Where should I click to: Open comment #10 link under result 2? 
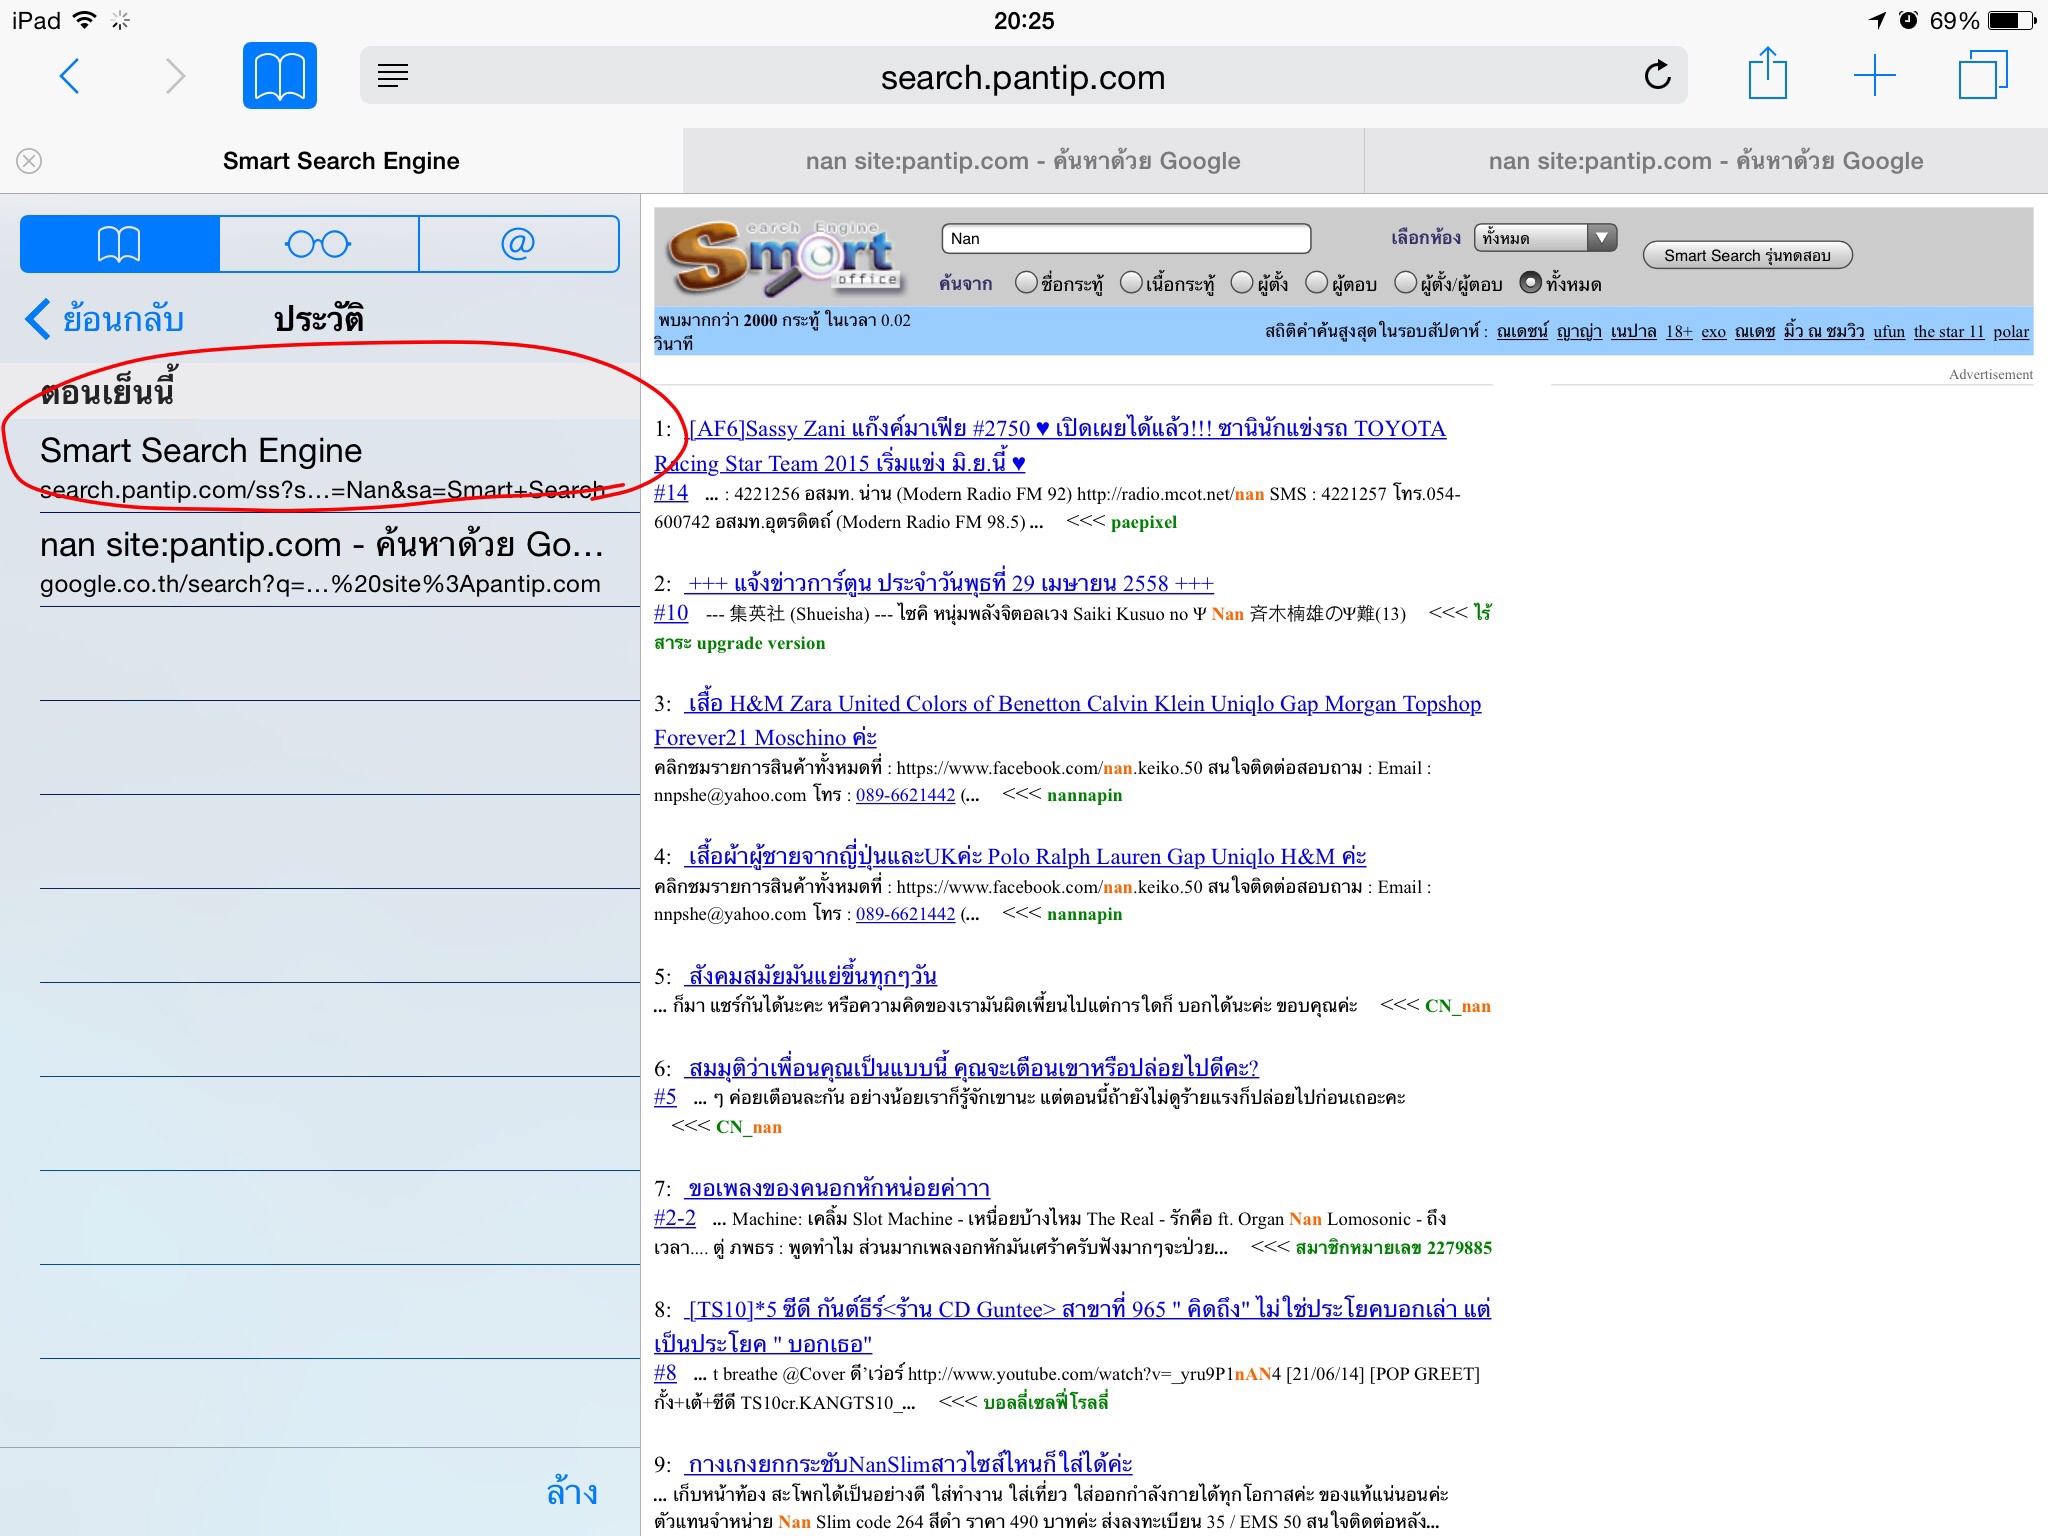[x=671, y=613]
